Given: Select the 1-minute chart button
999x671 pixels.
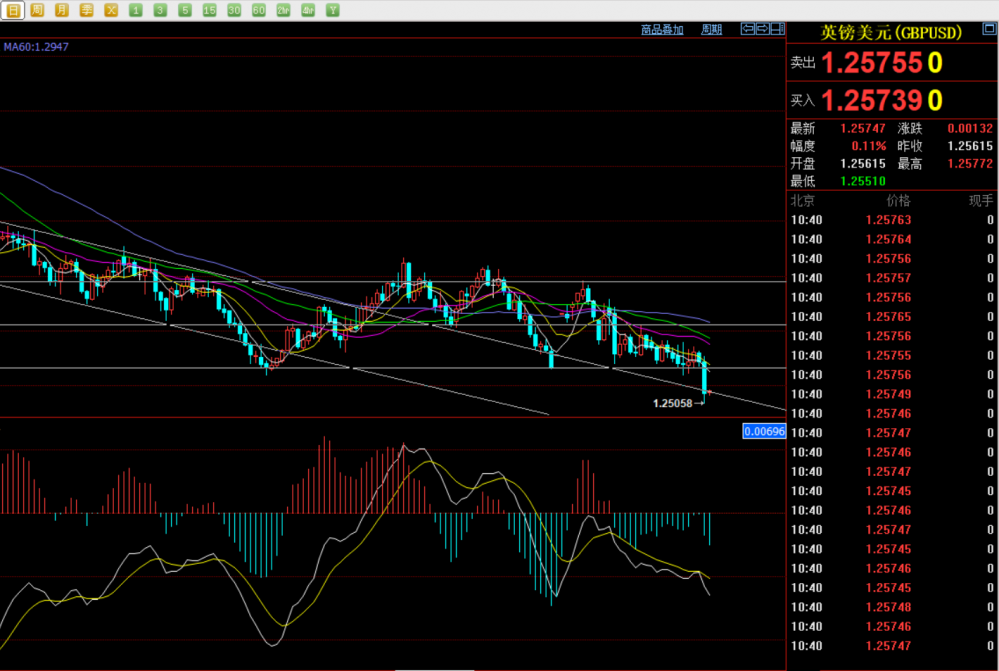Looking at the screenshot, I should [136, 10].
